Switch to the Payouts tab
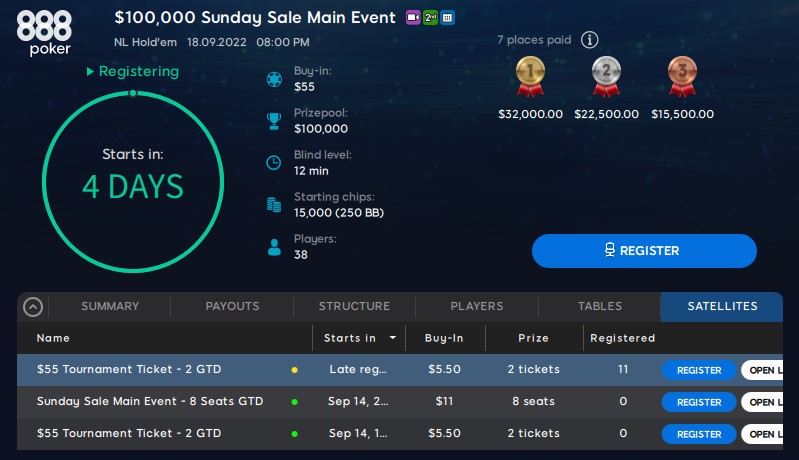The image size is (799, 460). pos(232,306)
